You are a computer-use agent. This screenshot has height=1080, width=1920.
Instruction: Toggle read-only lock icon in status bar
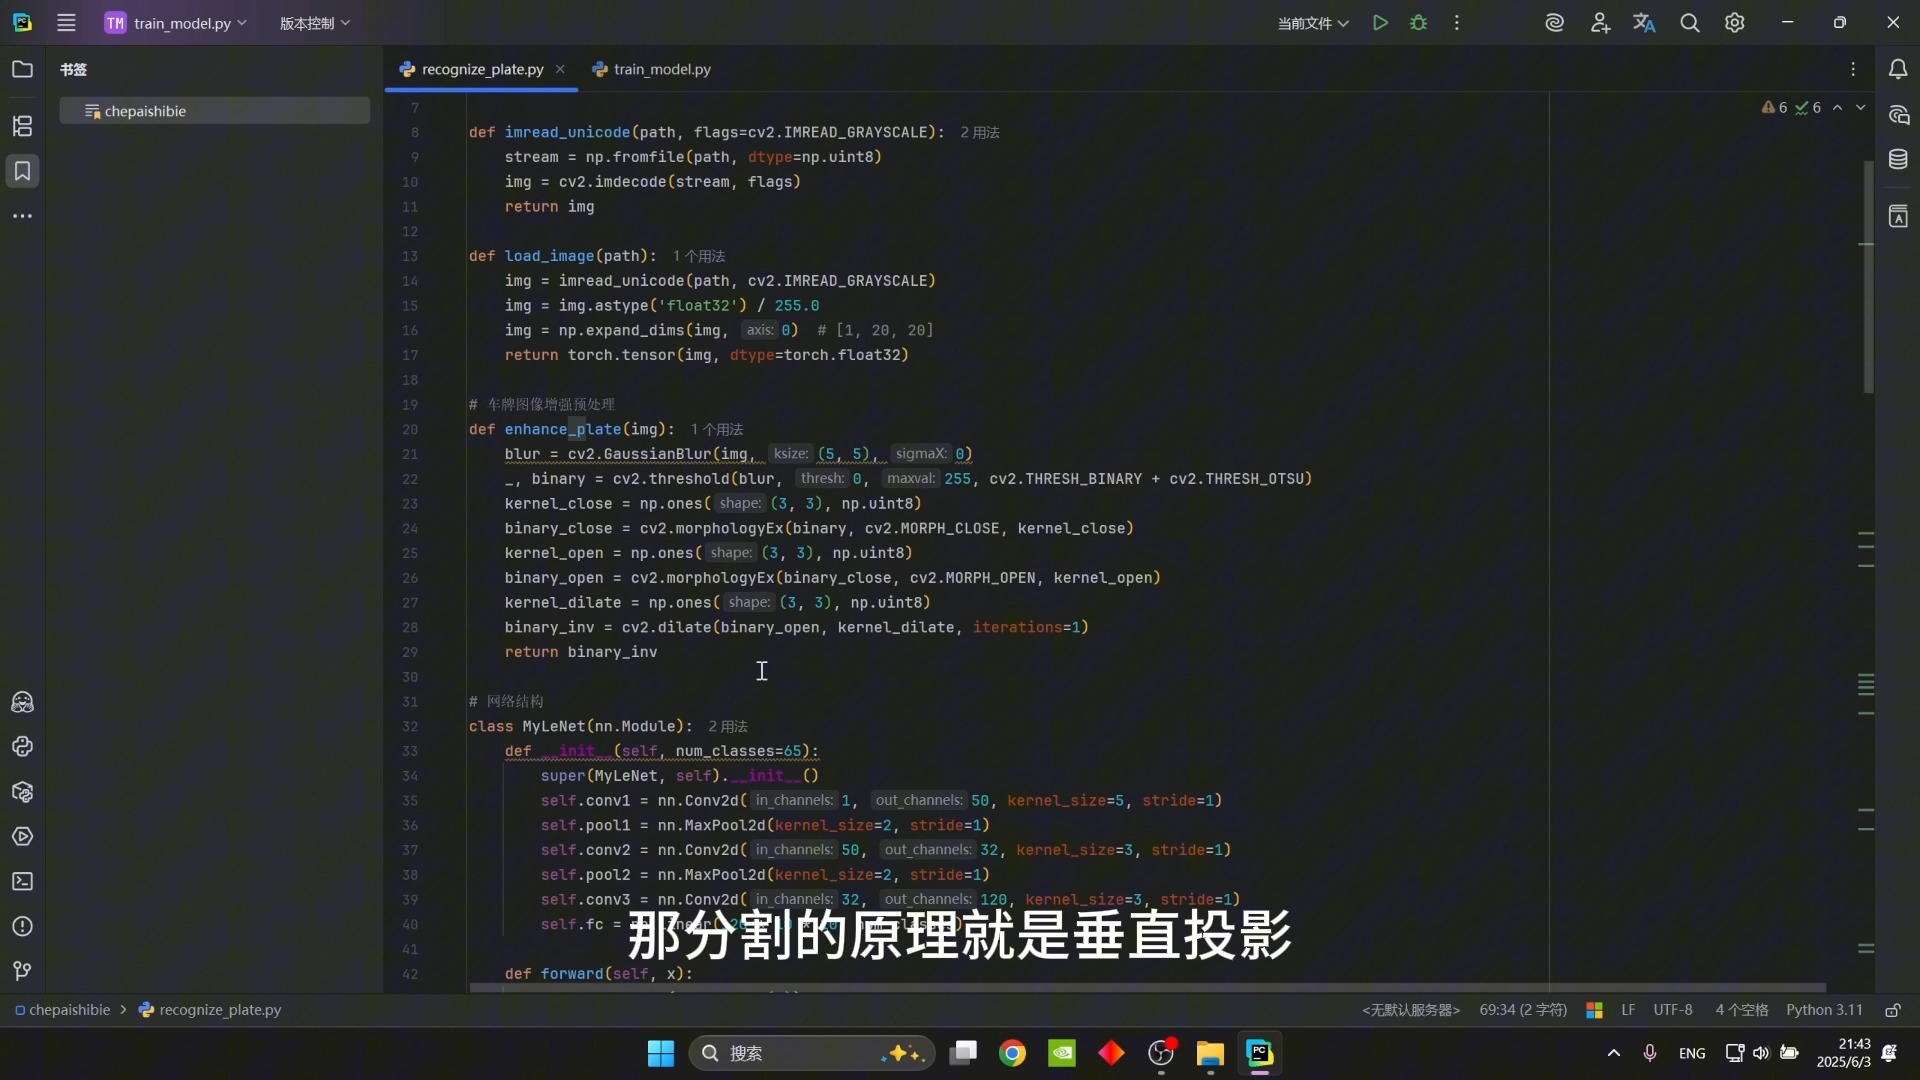point(1893,1010)
